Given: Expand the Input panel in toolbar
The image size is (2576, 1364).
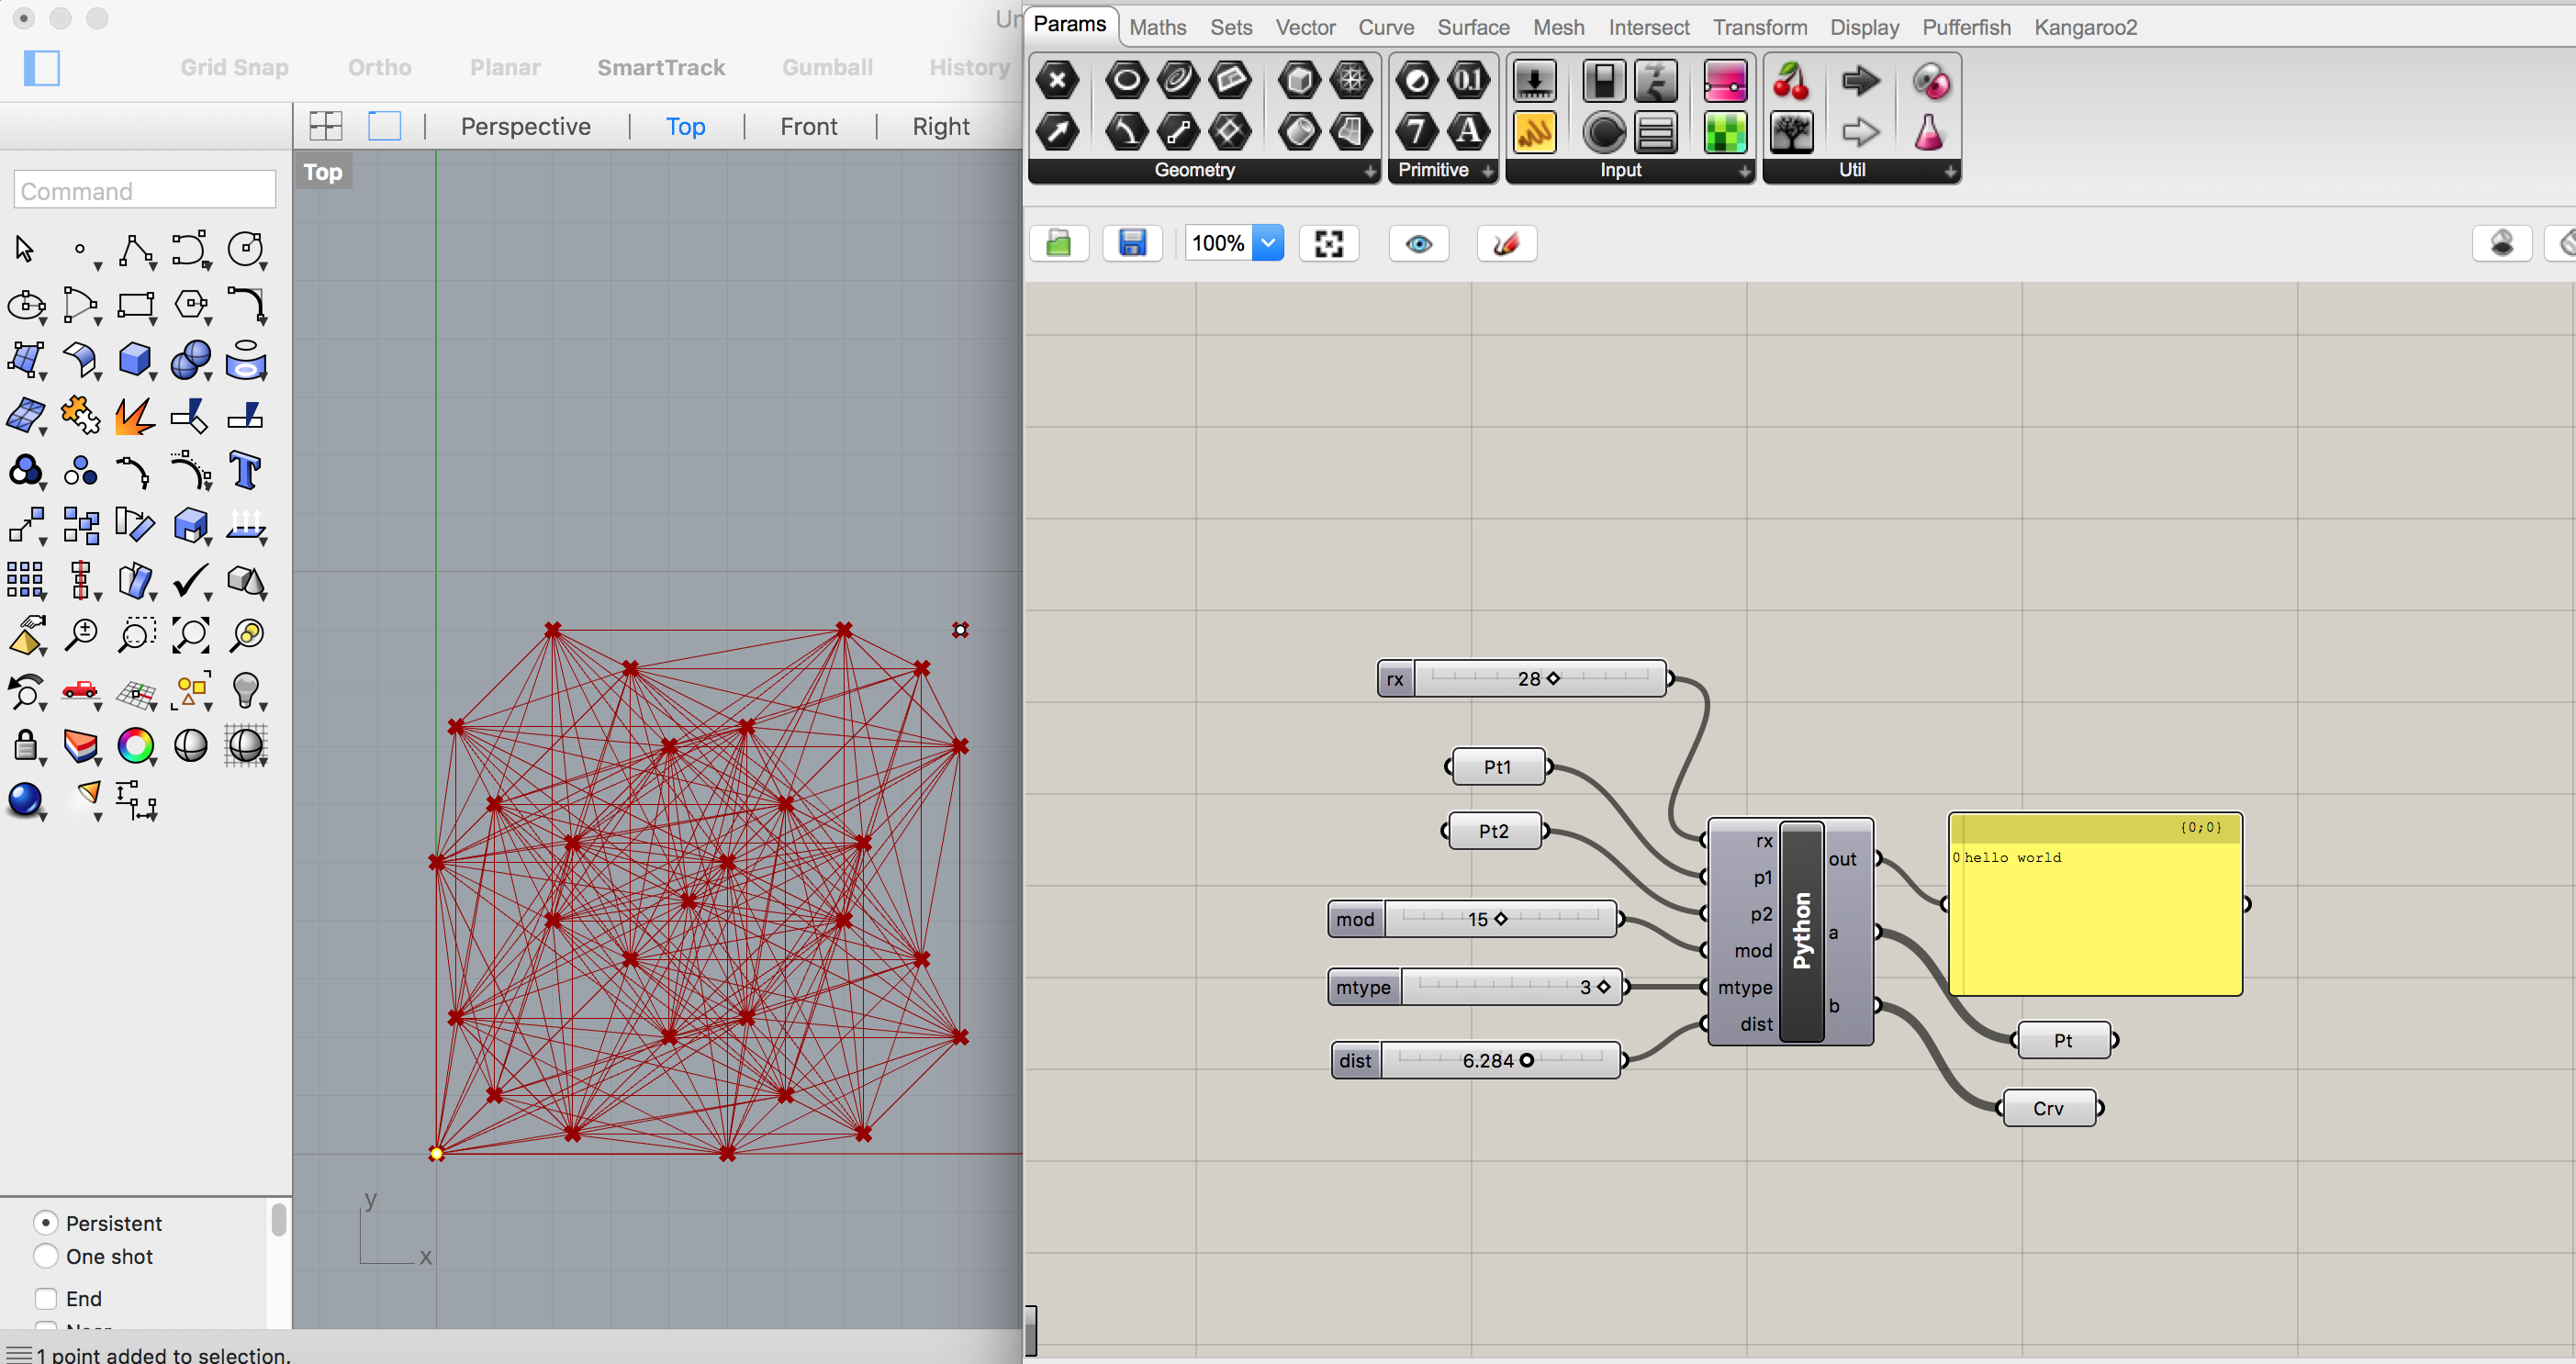Looking at the screenshot, I should point(1743,171).
